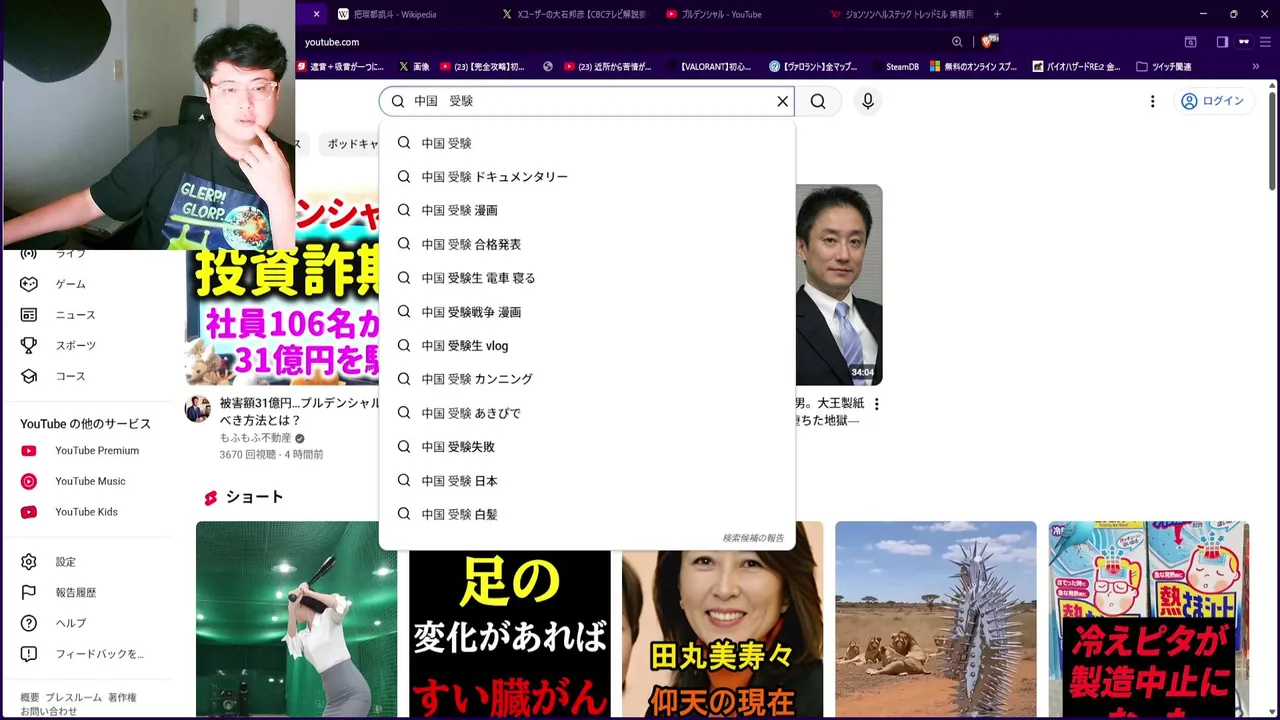Viewport: 1280px width, 720px height.
Task: Open the 【VALORANT】初心 bookmark
Action: [x=707, y=67]
